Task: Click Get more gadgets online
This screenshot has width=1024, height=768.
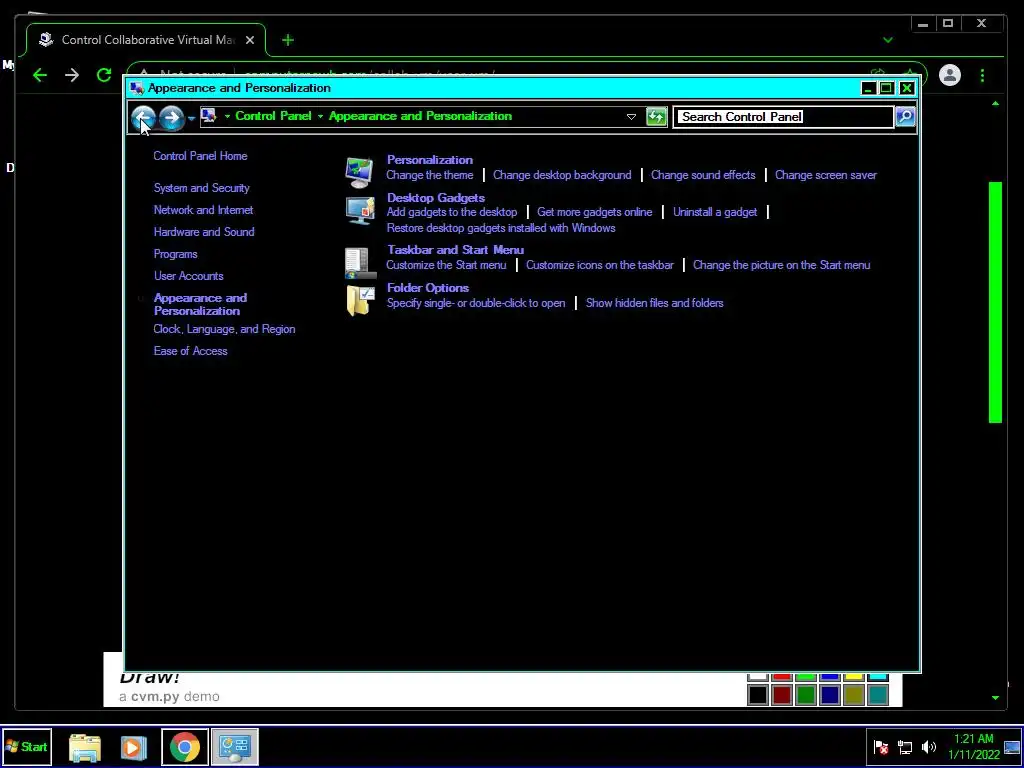Action: click(594, 212)
